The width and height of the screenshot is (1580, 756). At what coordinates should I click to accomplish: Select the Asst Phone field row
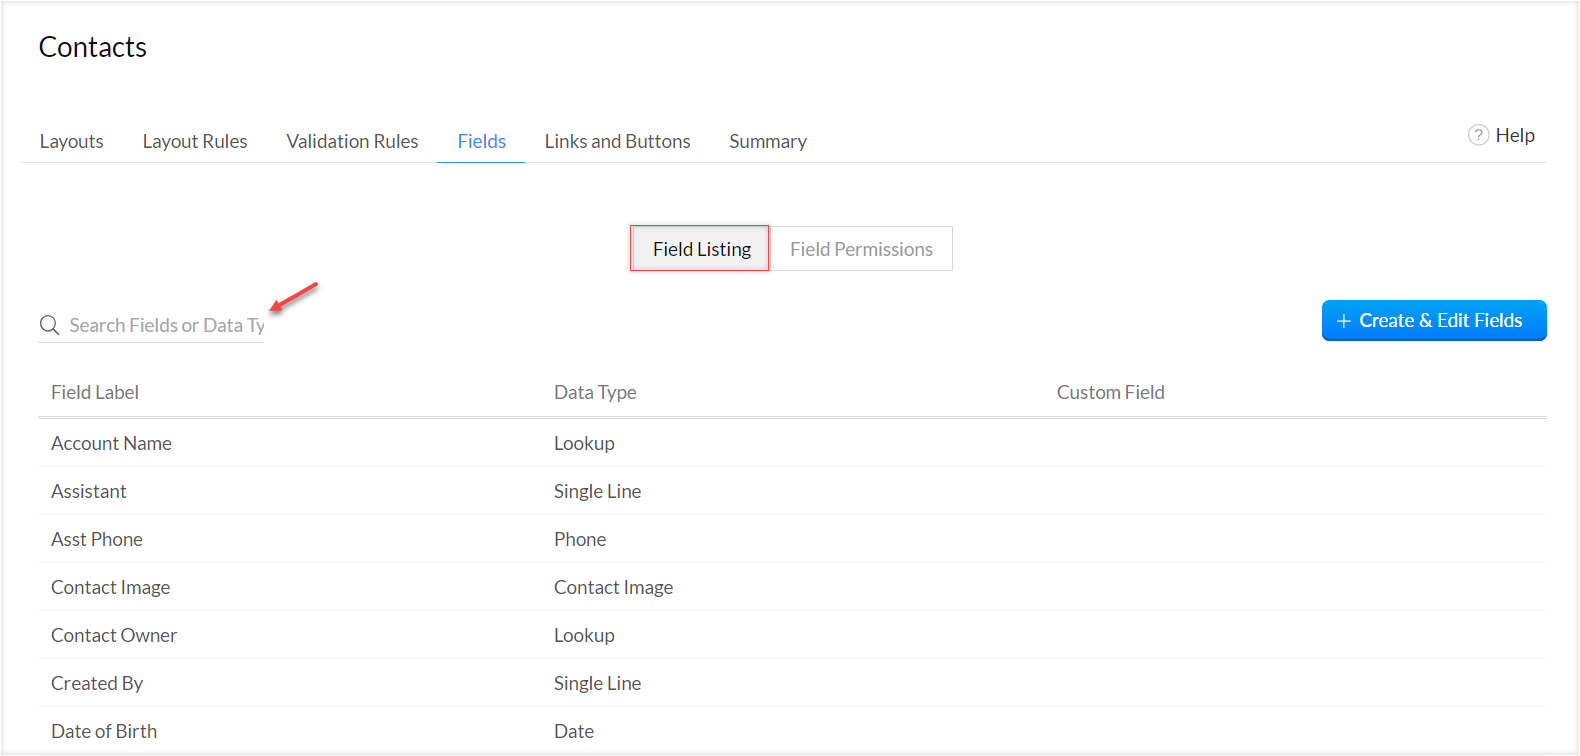point(97,539)
